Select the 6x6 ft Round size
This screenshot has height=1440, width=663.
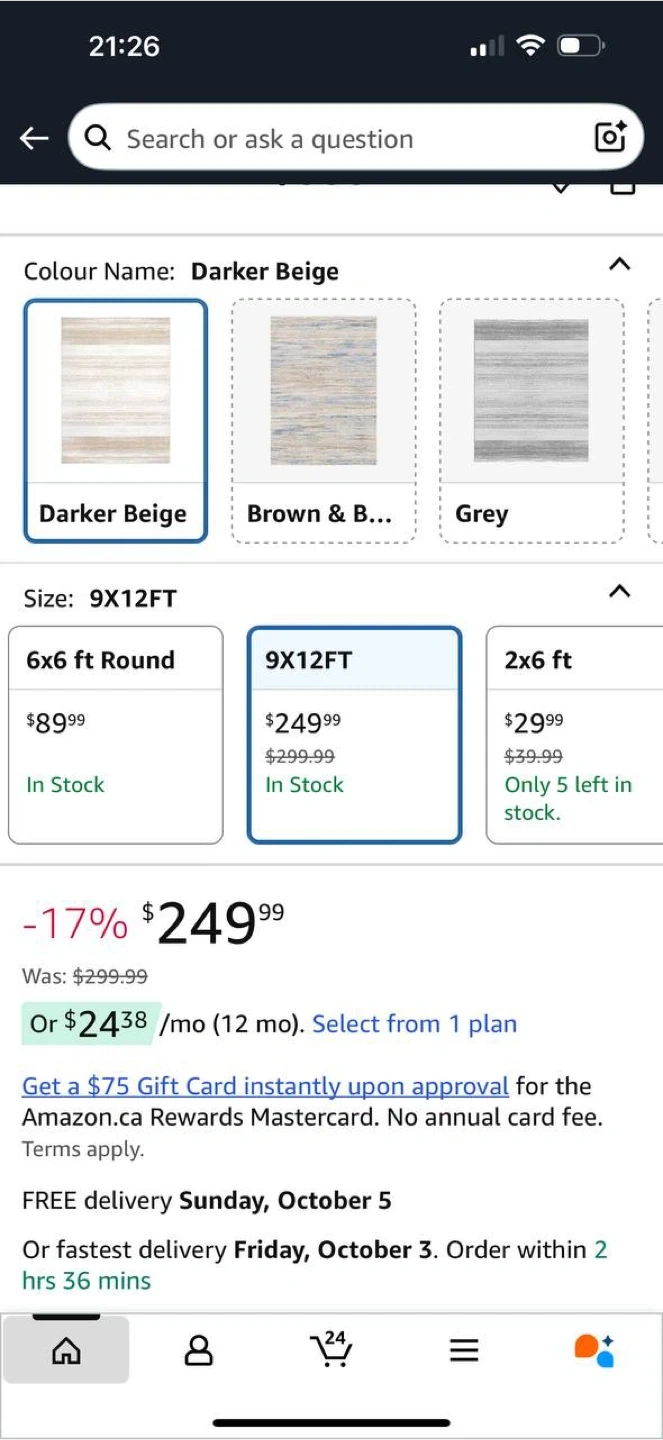116,735
